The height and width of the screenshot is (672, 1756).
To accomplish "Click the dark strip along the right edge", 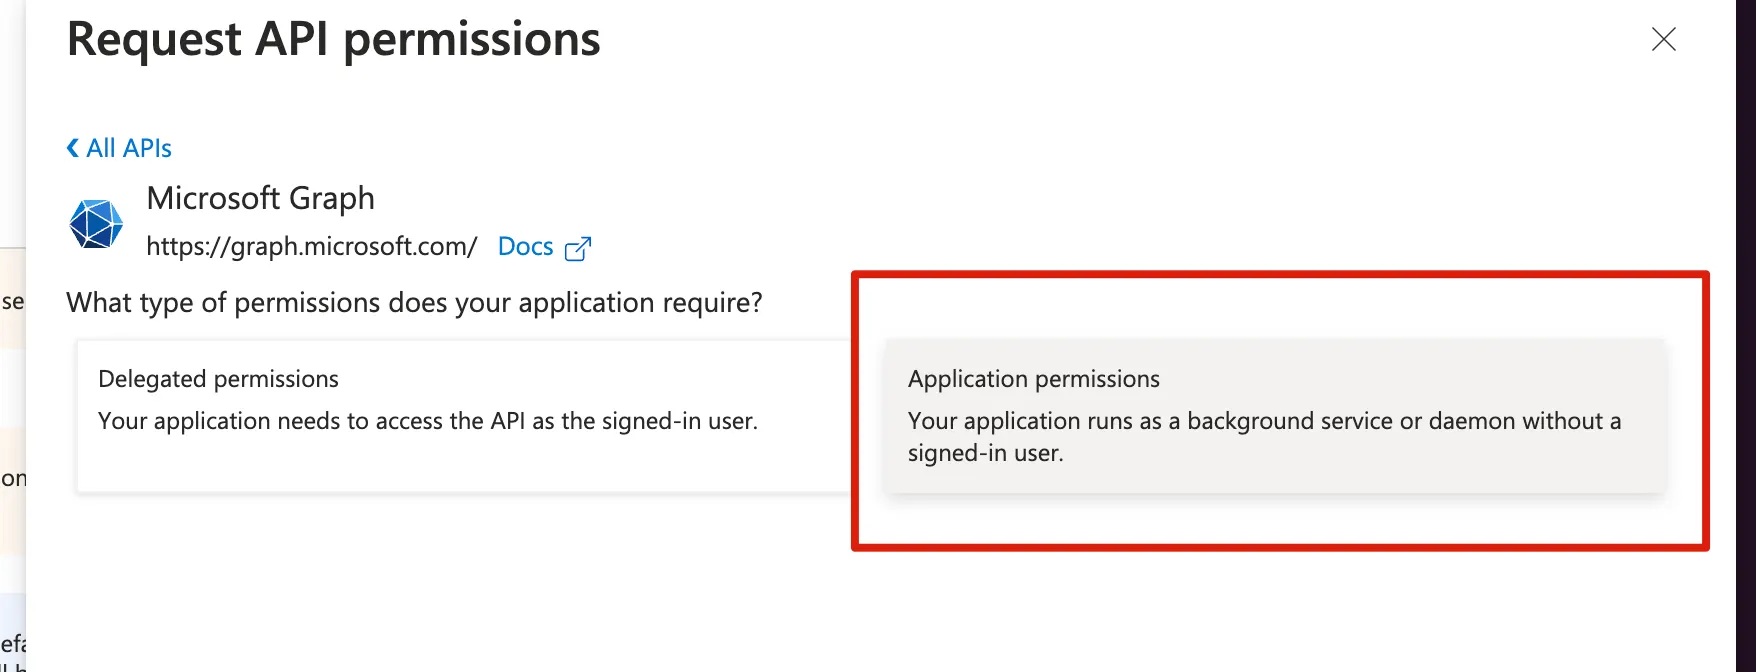I will [x=1746, y=336].
